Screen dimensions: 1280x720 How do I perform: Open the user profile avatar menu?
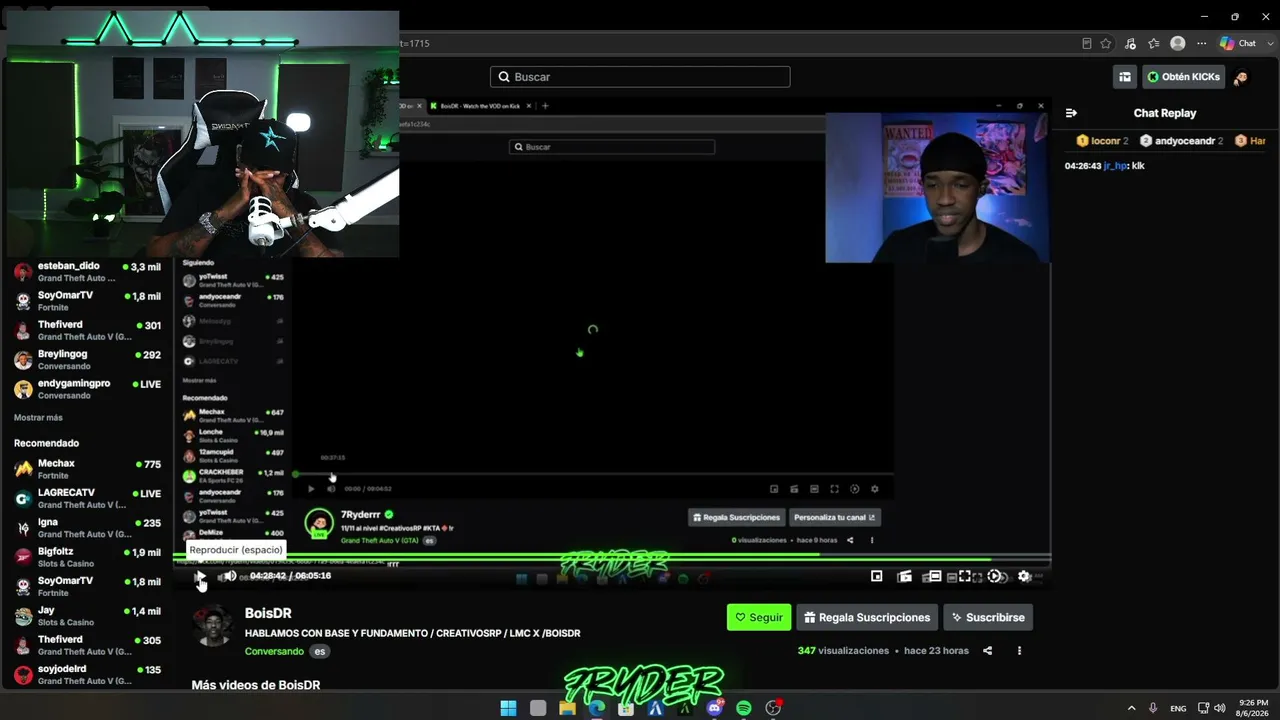(1241, 77)
